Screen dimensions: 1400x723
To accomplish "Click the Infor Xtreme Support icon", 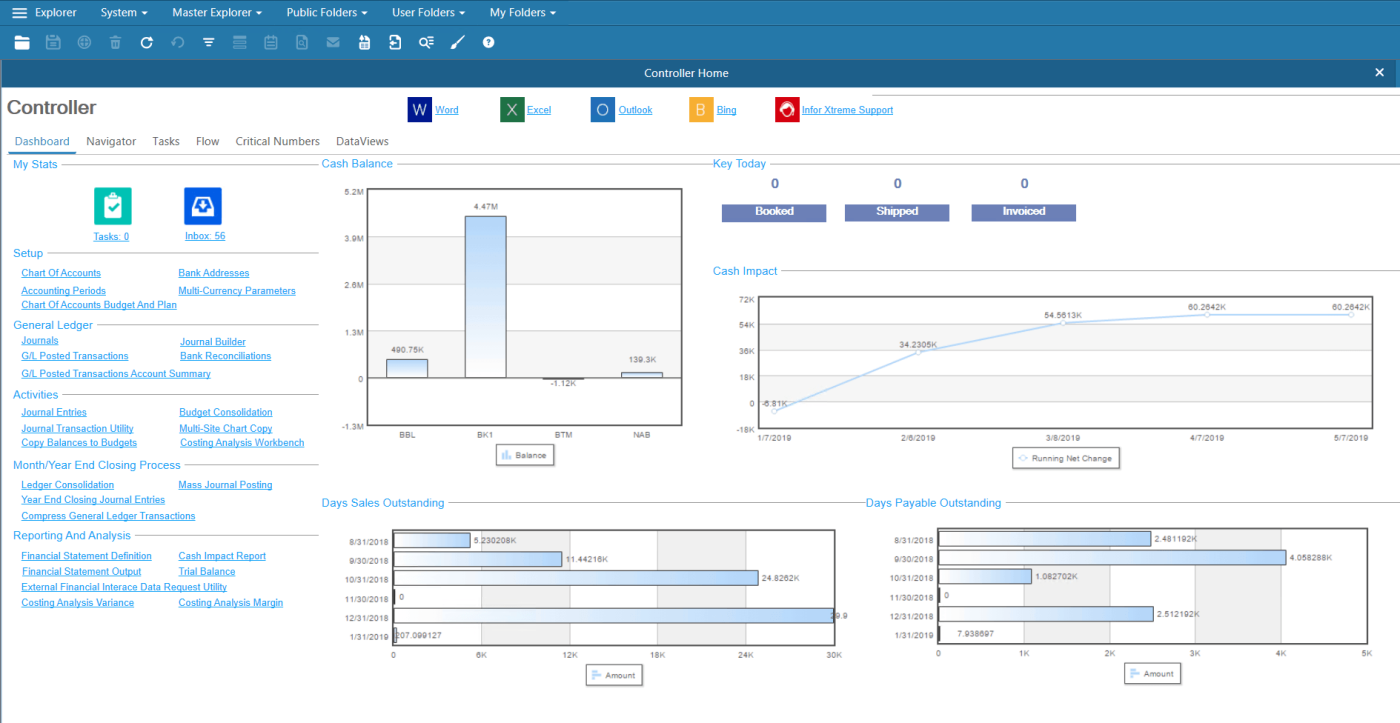I will coord(787,110).
